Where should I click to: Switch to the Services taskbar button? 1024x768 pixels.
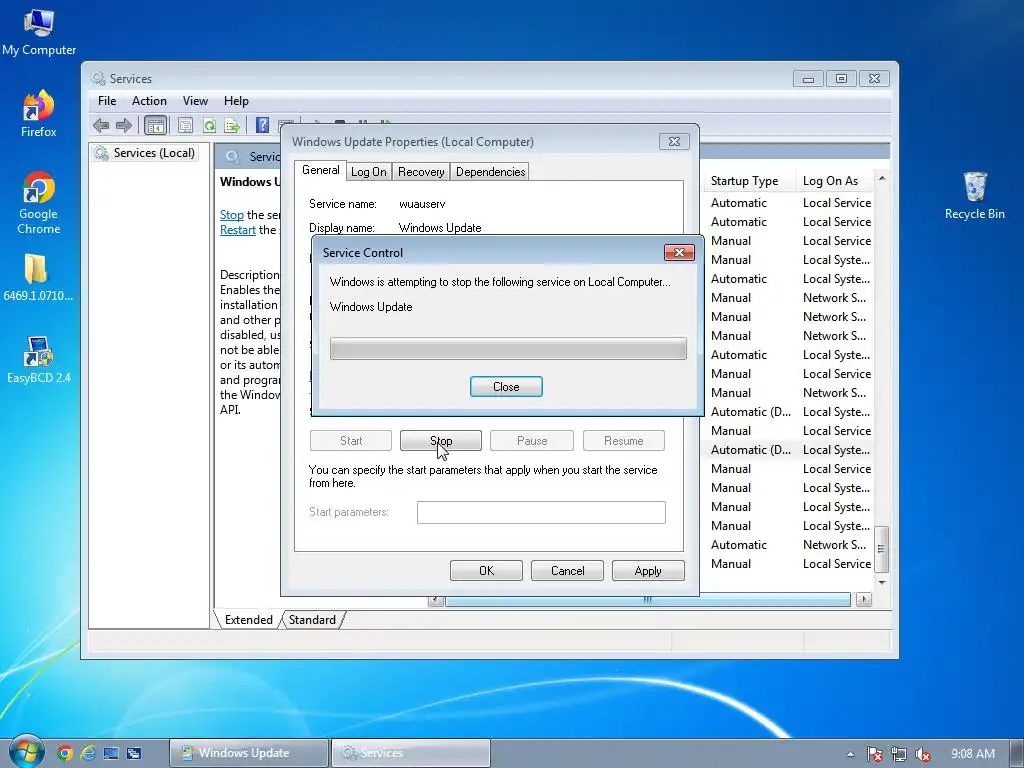coord(411,753)
